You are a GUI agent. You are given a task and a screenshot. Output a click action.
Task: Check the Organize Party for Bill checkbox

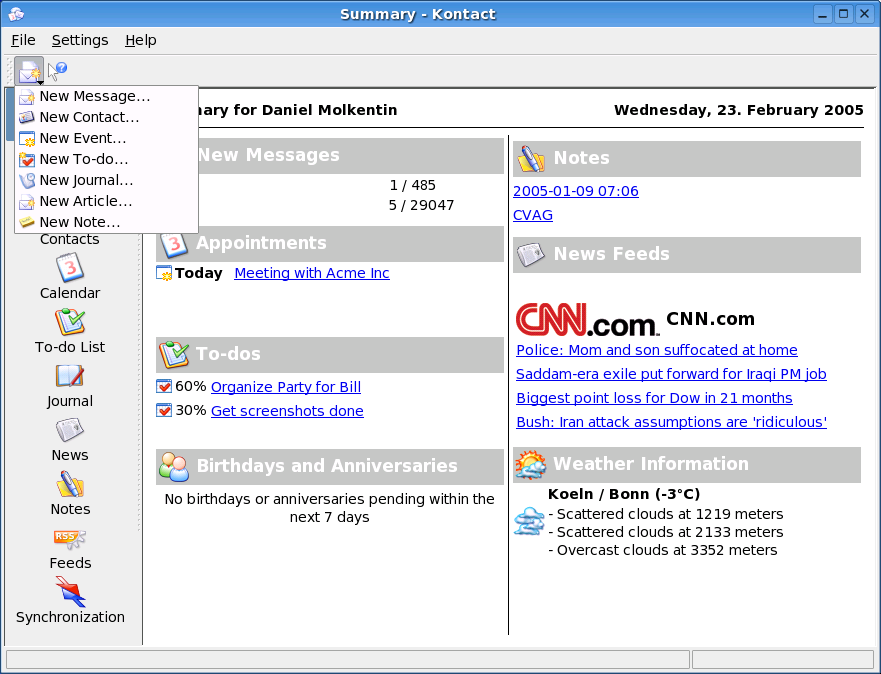(164, 387)
